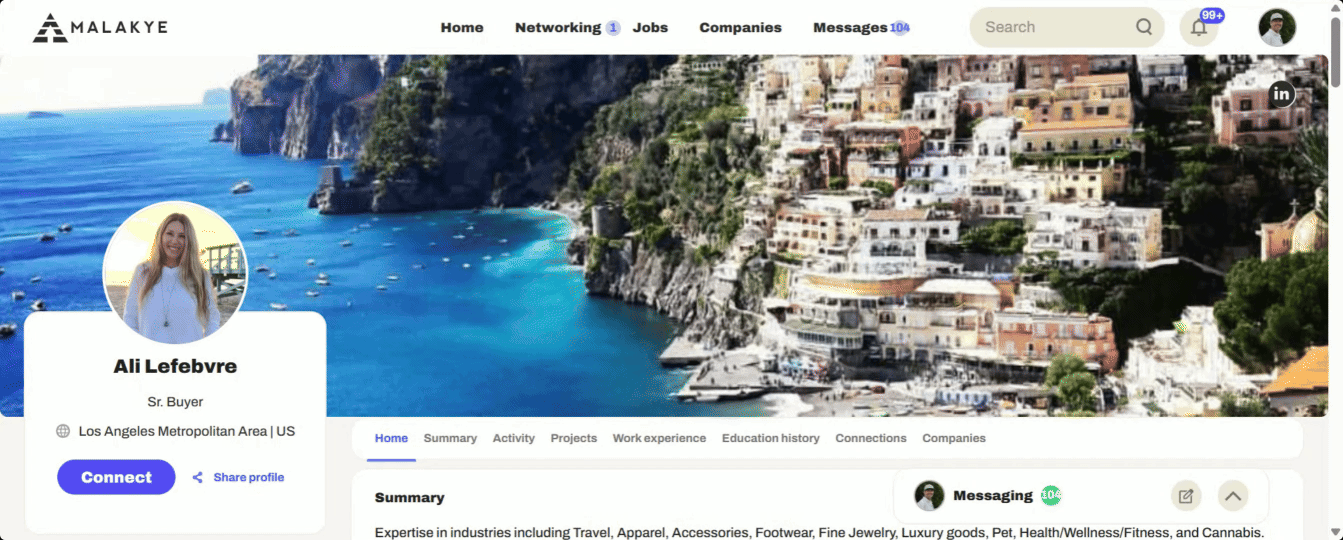Click the compose new message icon
Image resolution: width=1343 pixels, height=540 pixels.
tap(1186, 495)
